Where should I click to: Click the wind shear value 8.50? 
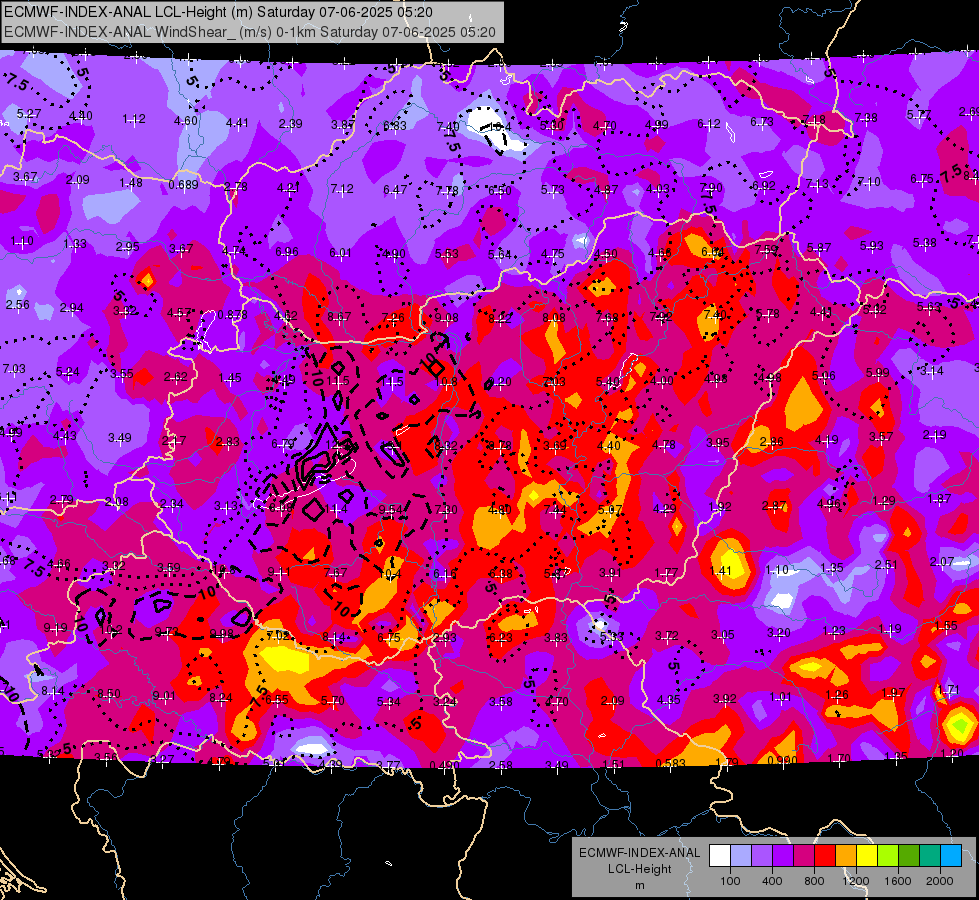[109, 694]
